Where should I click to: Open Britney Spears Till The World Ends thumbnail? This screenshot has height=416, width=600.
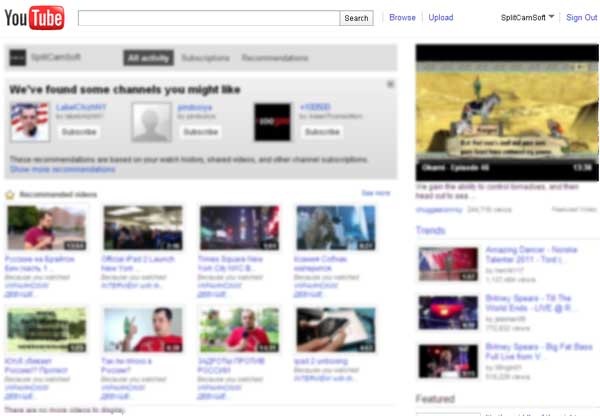pos(448,313)
